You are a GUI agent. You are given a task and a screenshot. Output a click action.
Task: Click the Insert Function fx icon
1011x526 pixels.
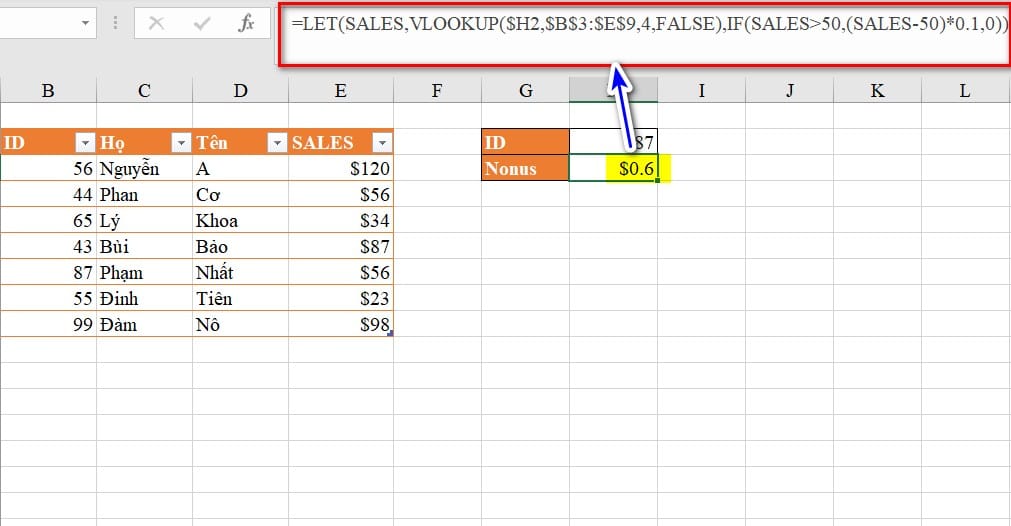pyautogui.click(x=246, y=24)
